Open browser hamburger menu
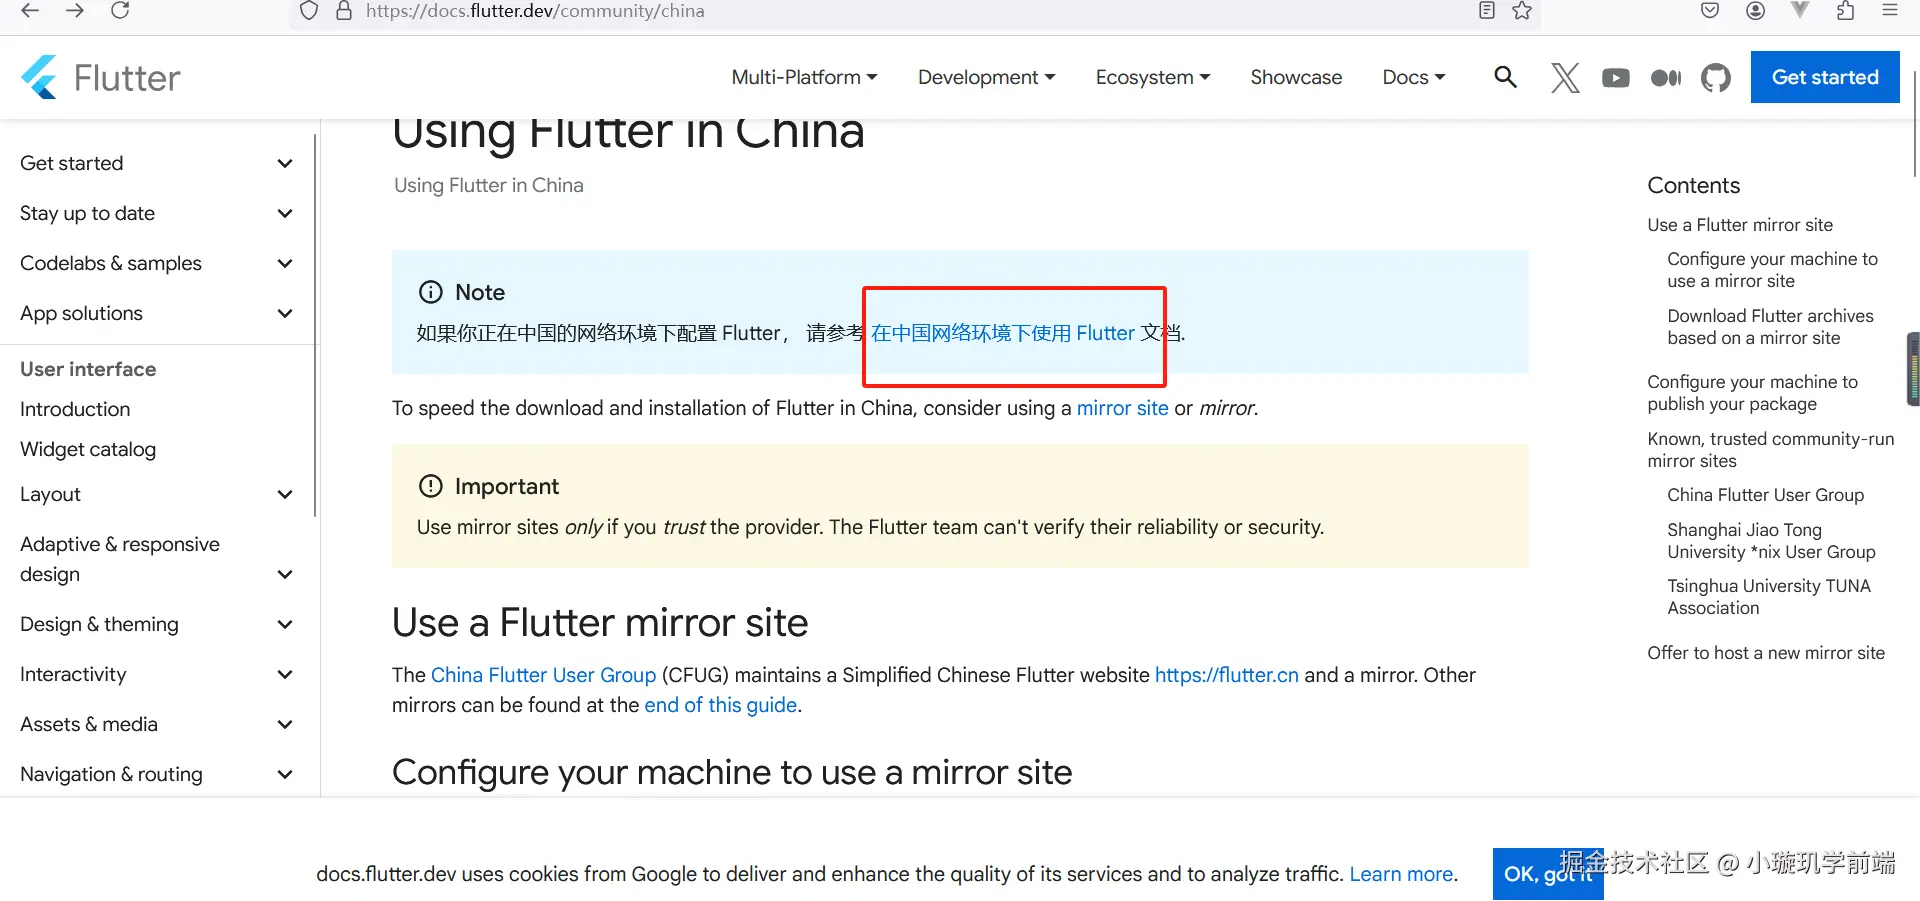This screenshot has width=1920, height=901. click(1890, 11)
